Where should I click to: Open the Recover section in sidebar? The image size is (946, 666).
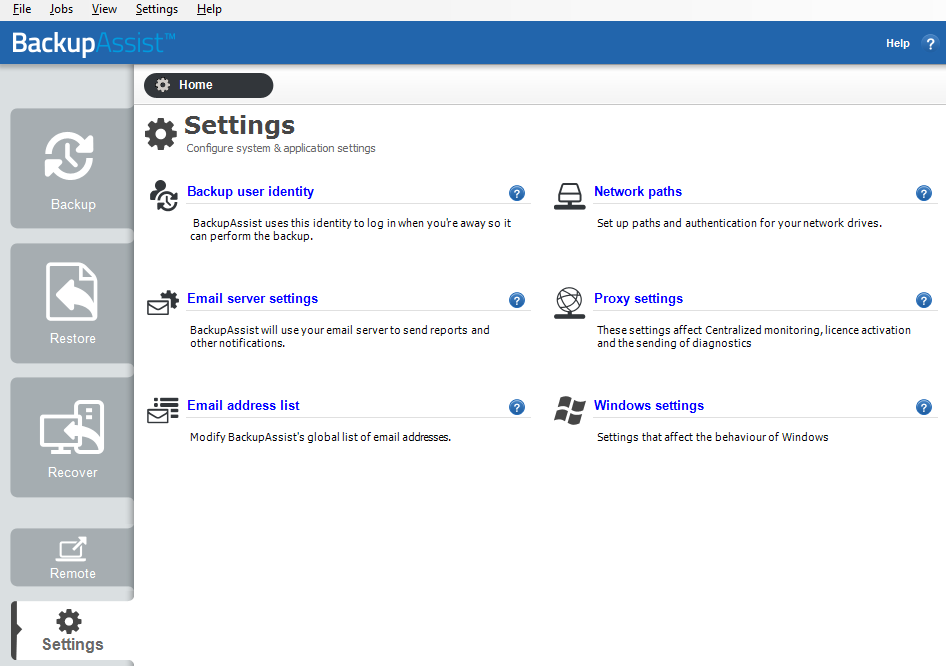[x=72, y=437]
